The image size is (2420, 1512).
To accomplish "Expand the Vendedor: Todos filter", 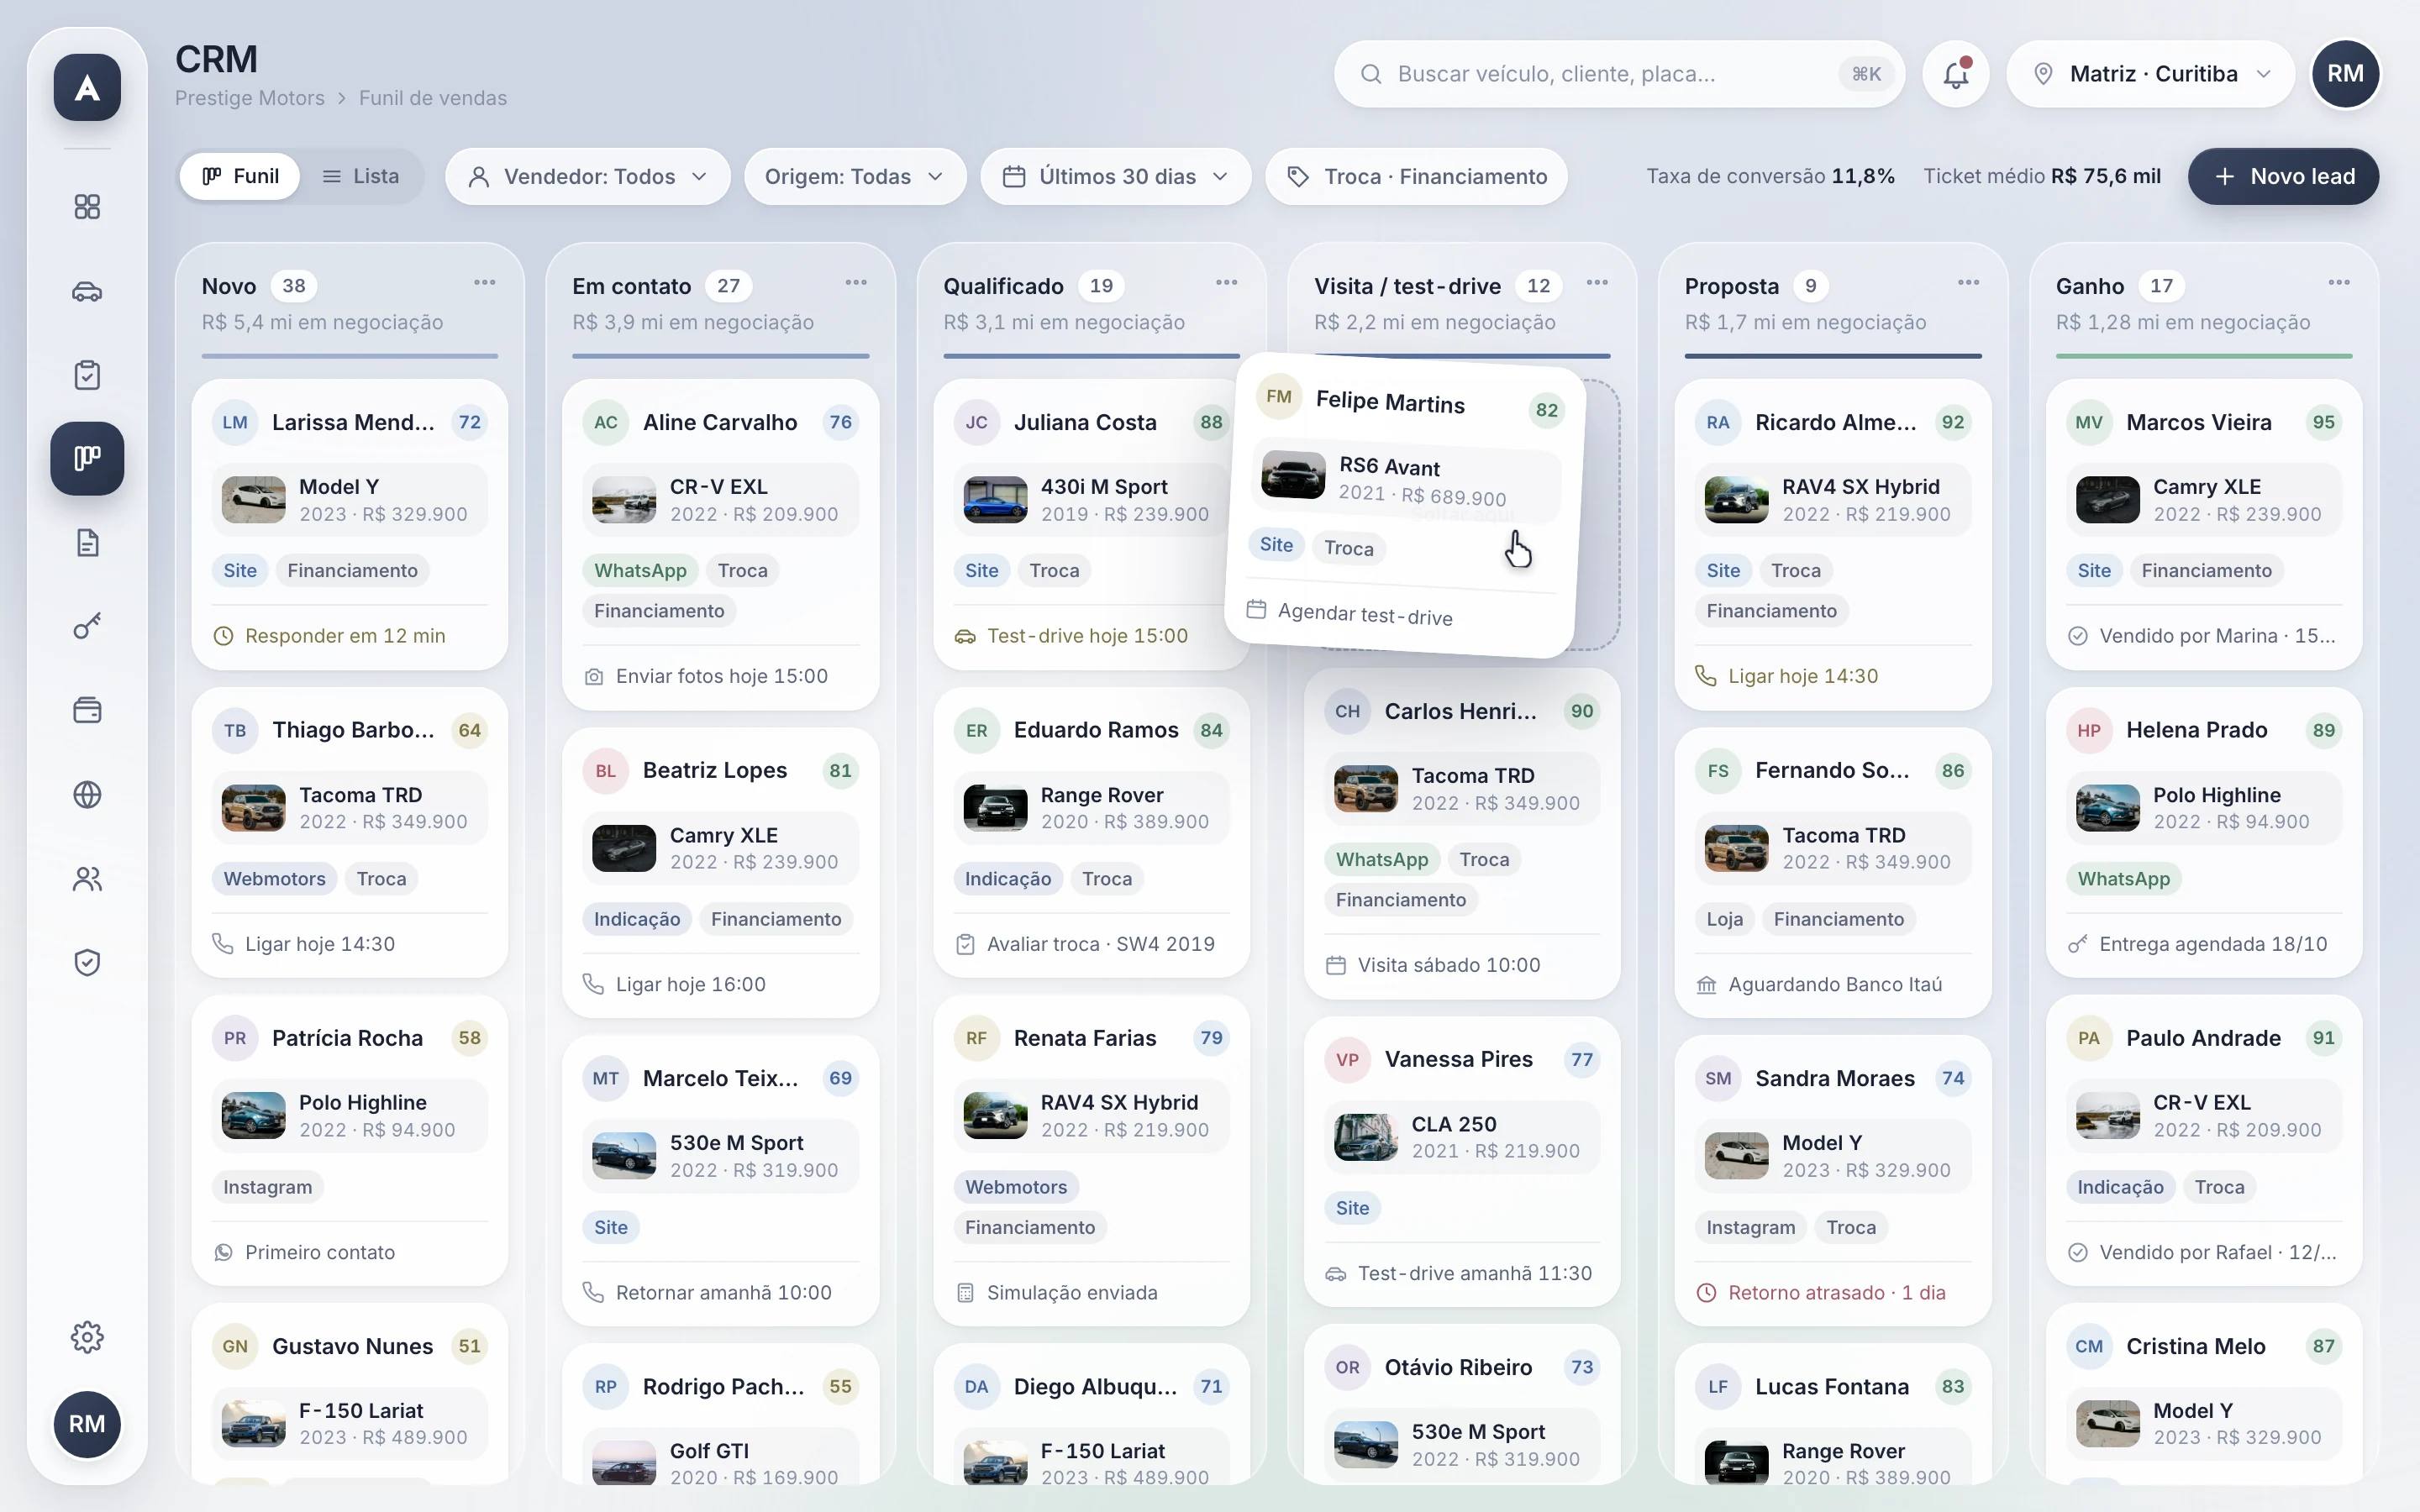I will (588, 177).
